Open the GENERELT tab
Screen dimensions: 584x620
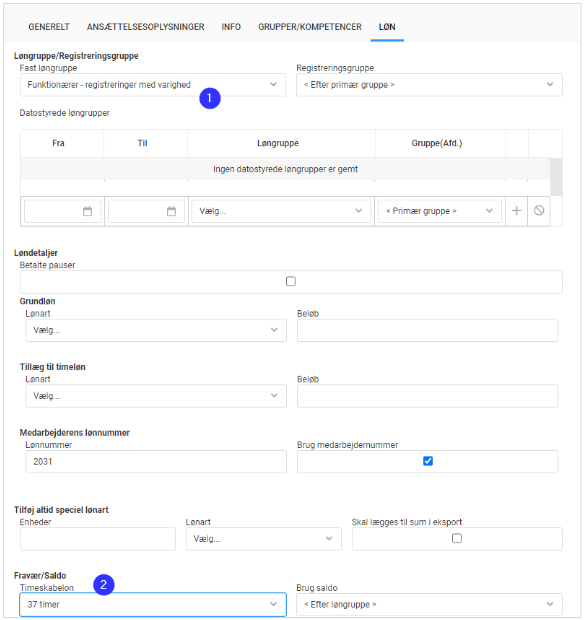[x=49, y=27]
